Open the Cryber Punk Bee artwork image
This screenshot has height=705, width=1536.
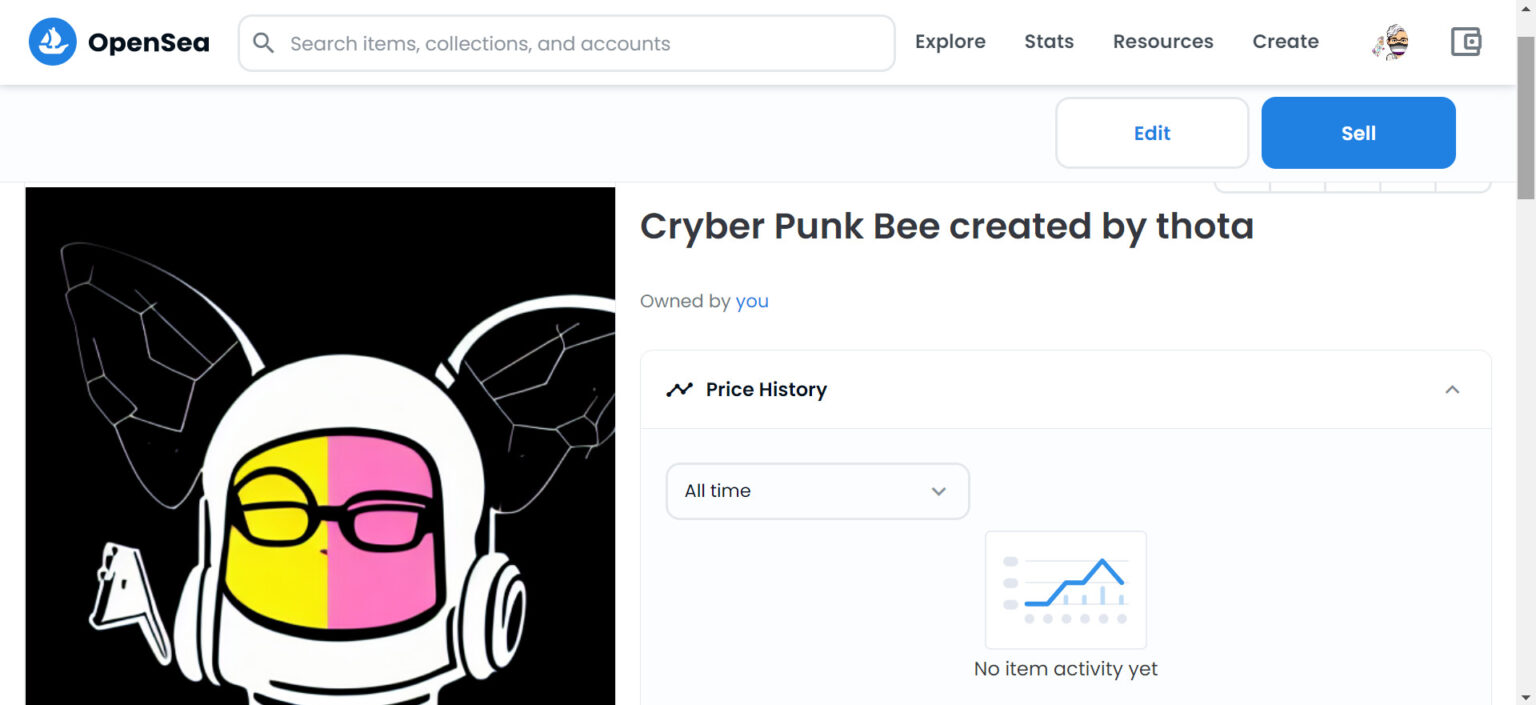(x=320, y=446)
